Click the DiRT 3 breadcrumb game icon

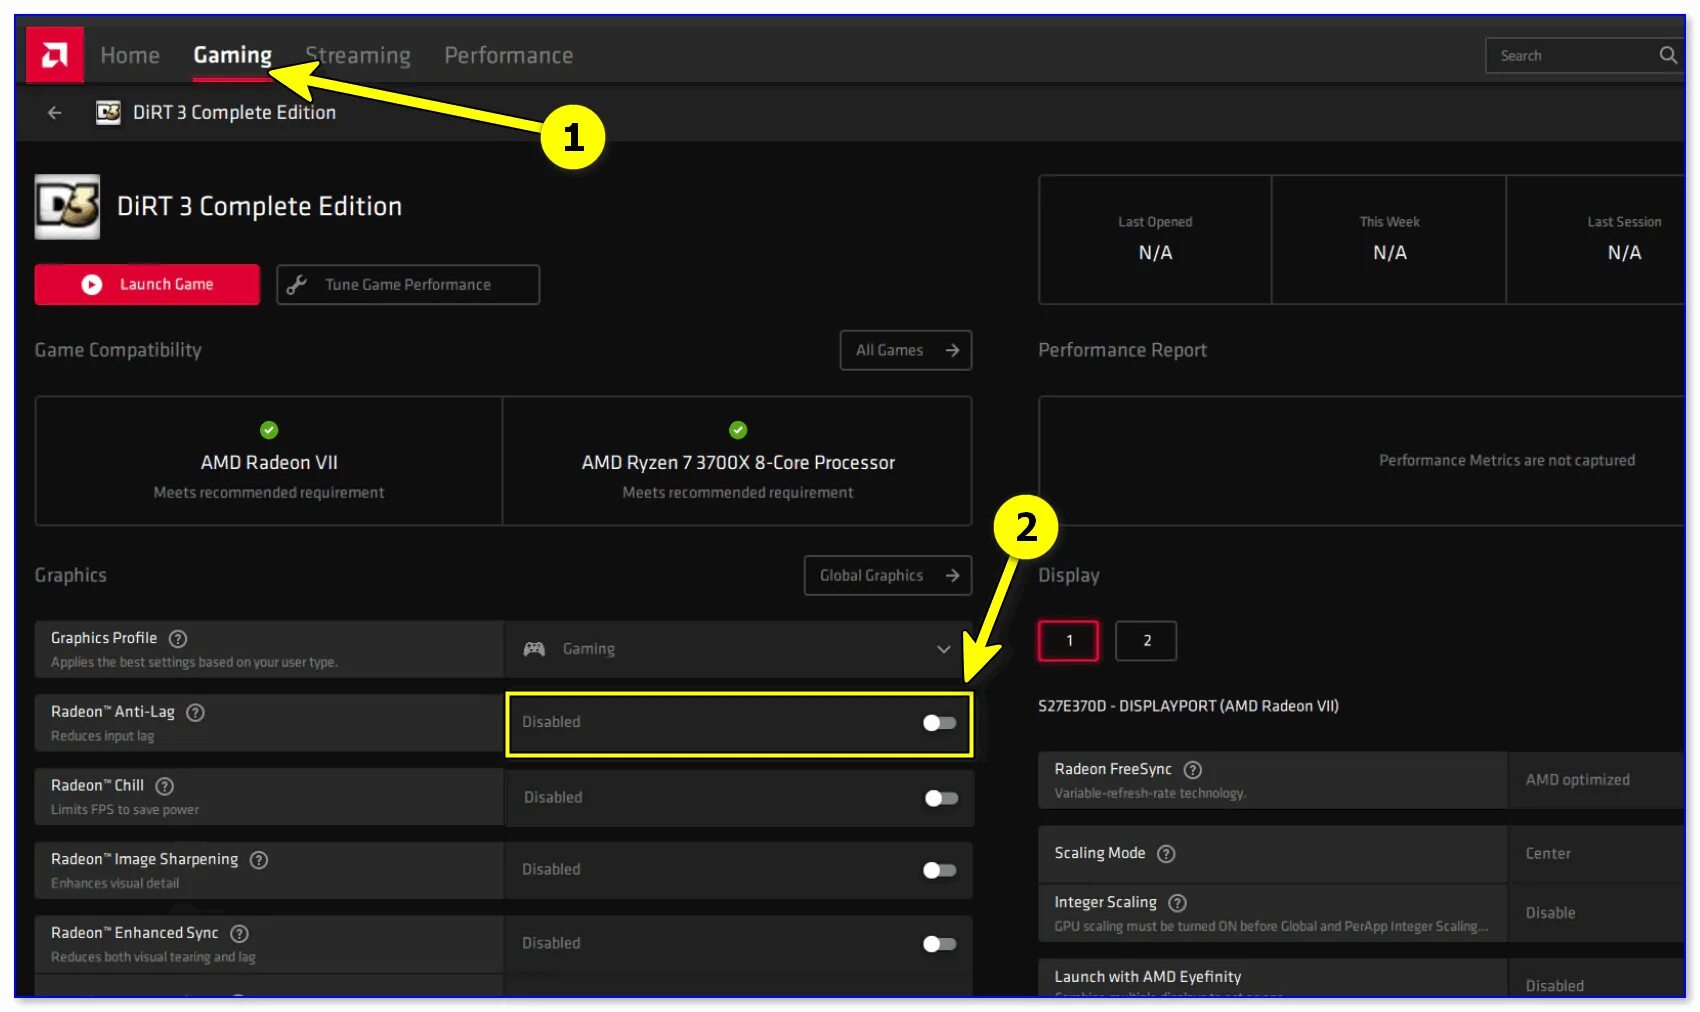pos(108,112)
